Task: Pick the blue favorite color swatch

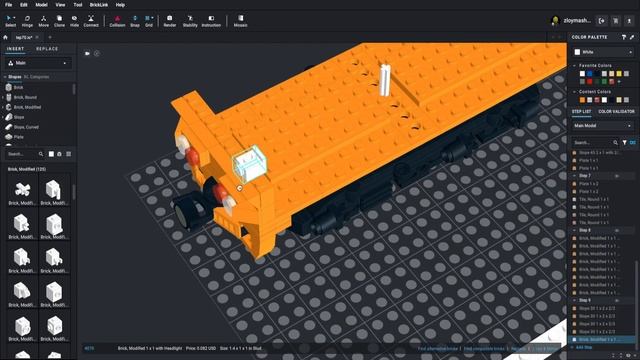Action: coord(589,73)
